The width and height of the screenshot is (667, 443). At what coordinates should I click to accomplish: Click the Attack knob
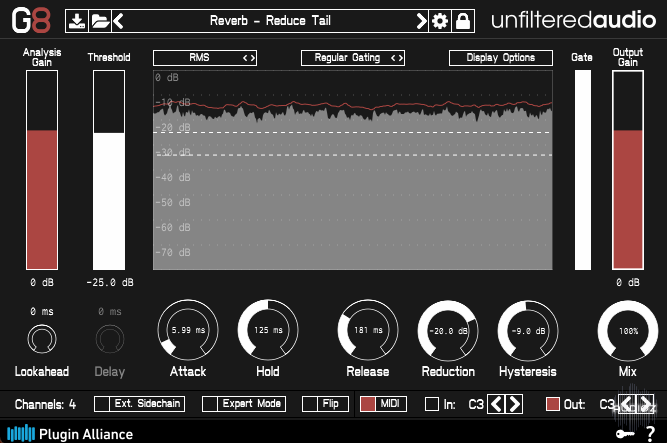click(188, 330)
